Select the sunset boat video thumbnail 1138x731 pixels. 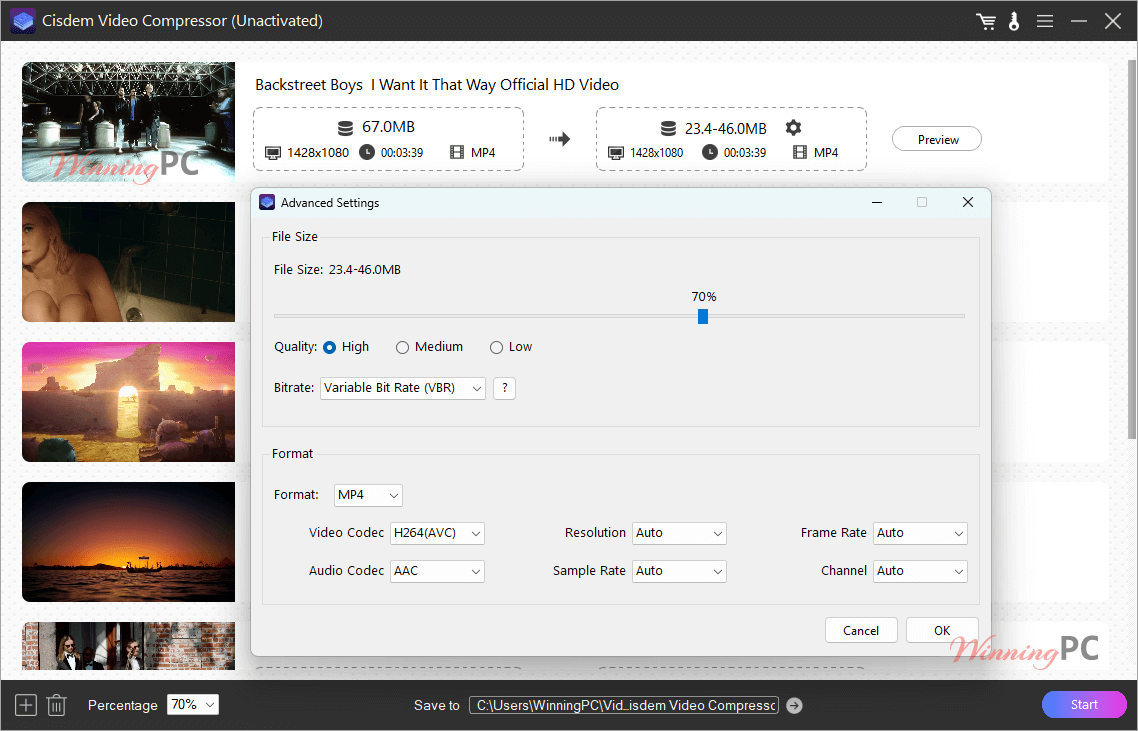(x=128, y=542)
